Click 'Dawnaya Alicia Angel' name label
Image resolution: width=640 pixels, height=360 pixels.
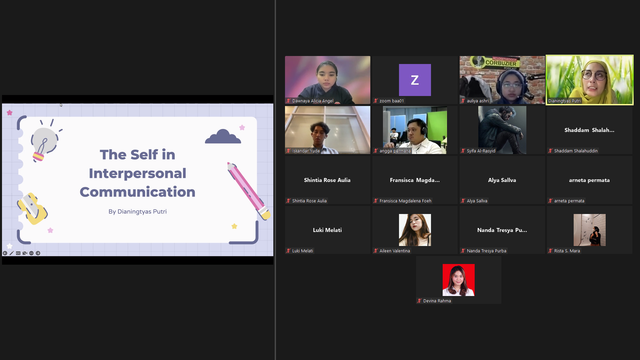(x=313, y=101)
